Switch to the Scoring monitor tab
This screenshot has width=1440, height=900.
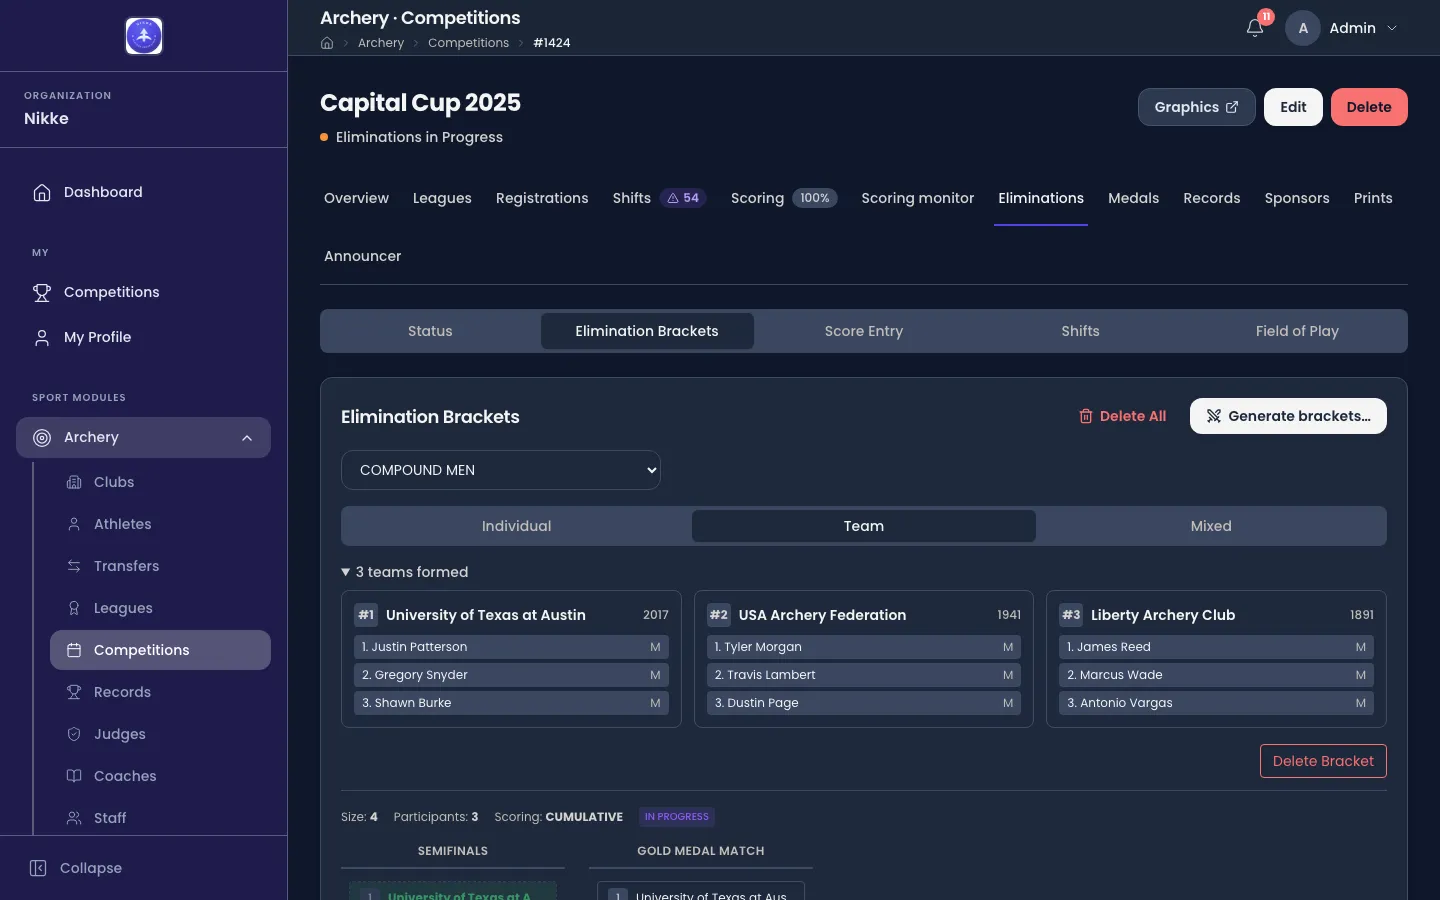(x=918, y=198)
